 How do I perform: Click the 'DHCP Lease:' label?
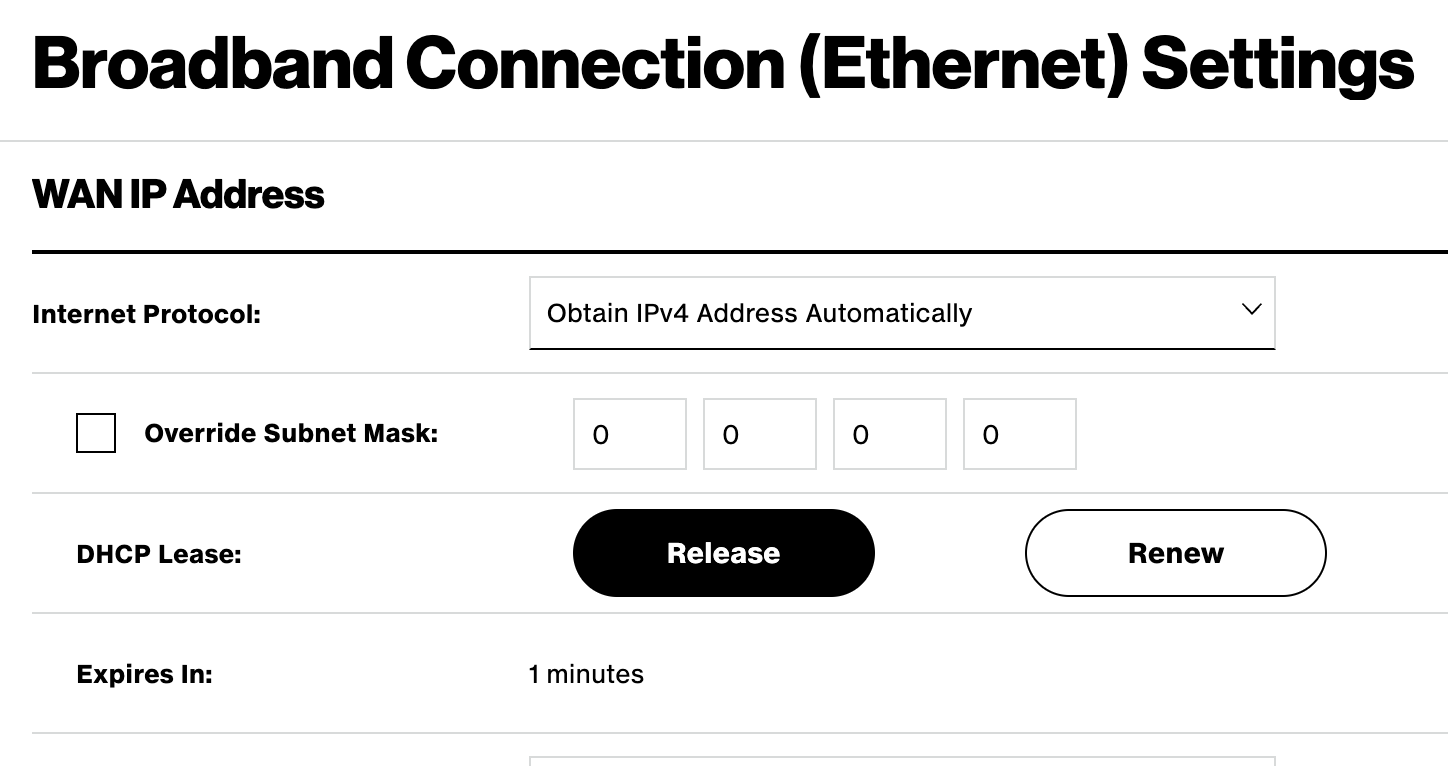[x=159, y=554]
